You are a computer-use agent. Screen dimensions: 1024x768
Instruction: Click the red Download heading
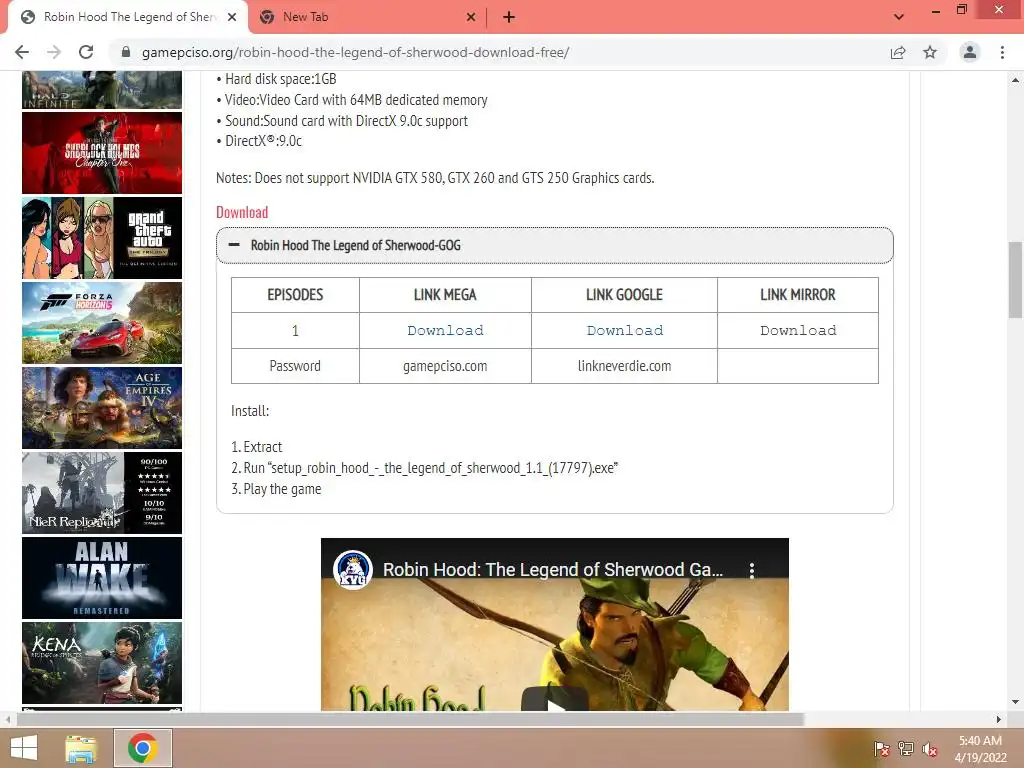pos(242,212)
